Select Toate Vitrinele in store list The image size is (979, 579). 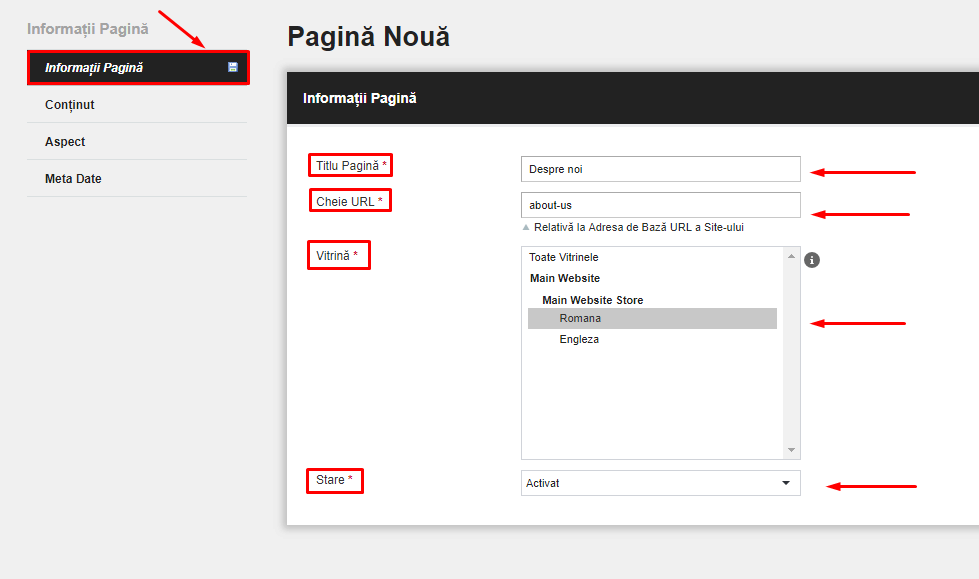[652, 257]
